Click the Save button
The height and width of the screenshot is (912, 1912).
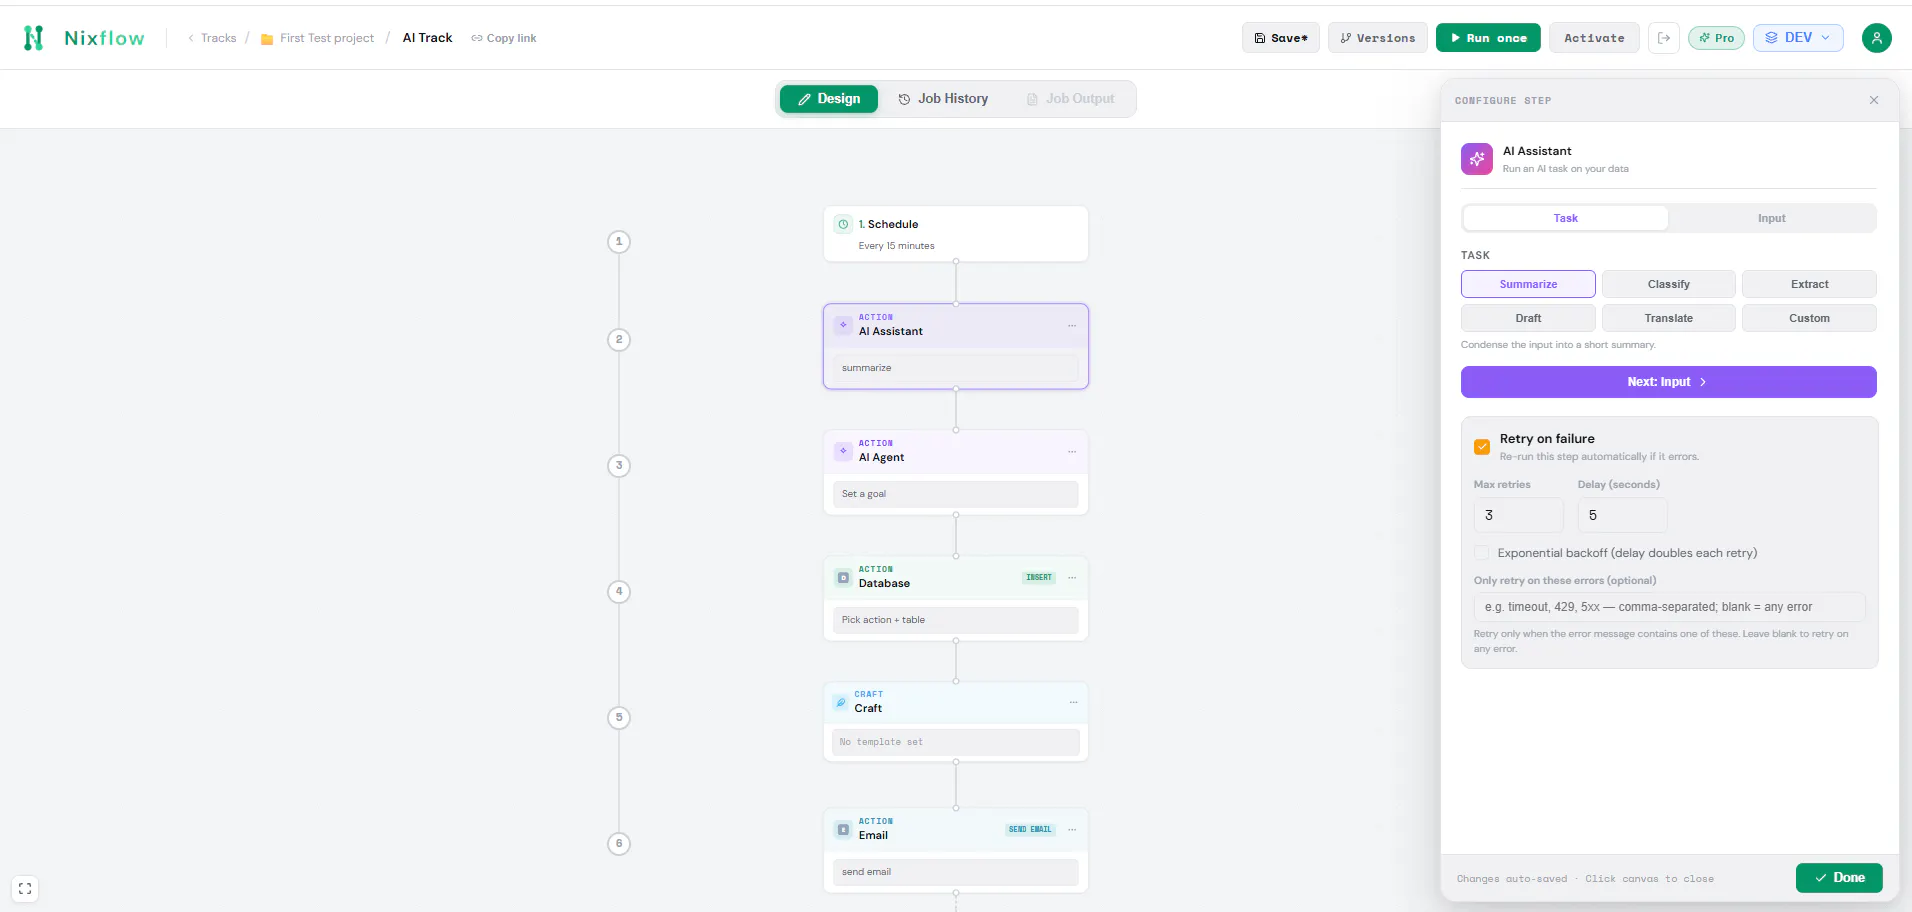[x=1280, y=38]
